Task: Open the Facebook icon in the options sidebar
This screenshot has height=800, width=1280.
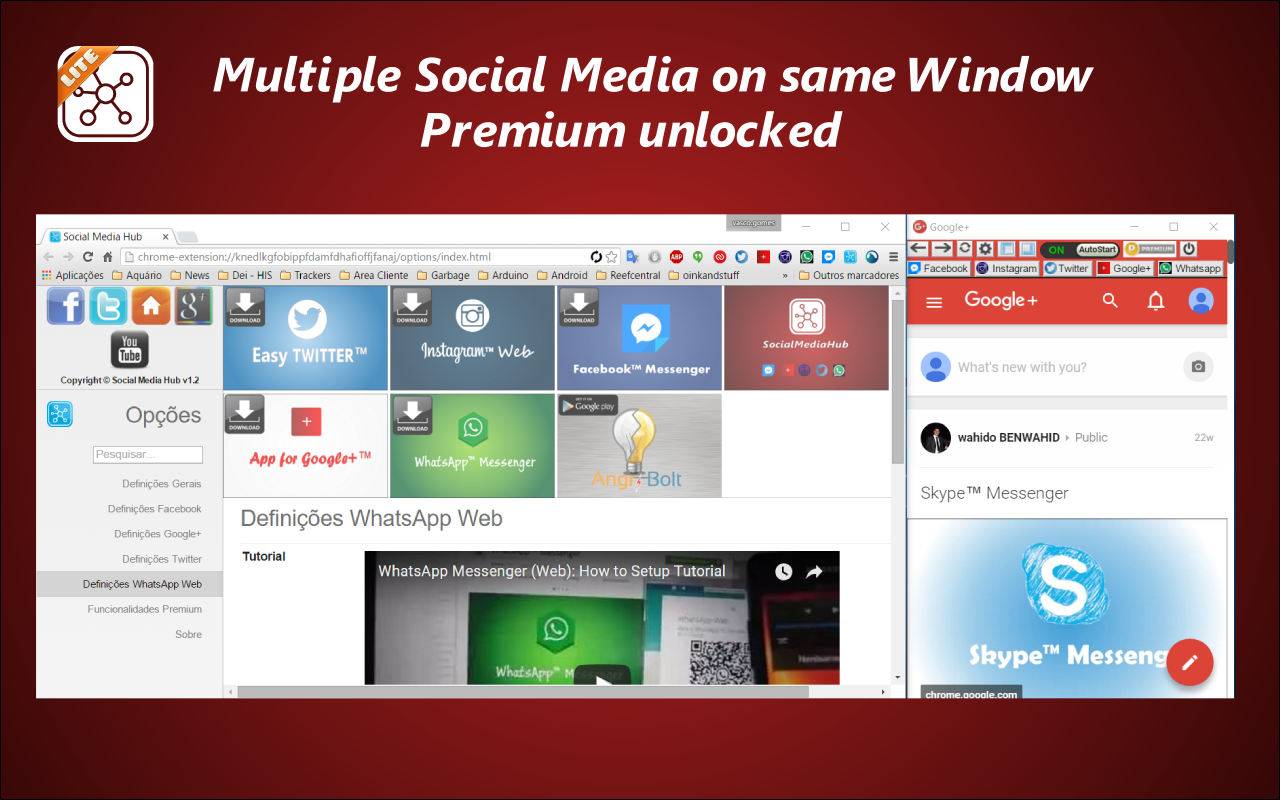Action: [66, 305]
